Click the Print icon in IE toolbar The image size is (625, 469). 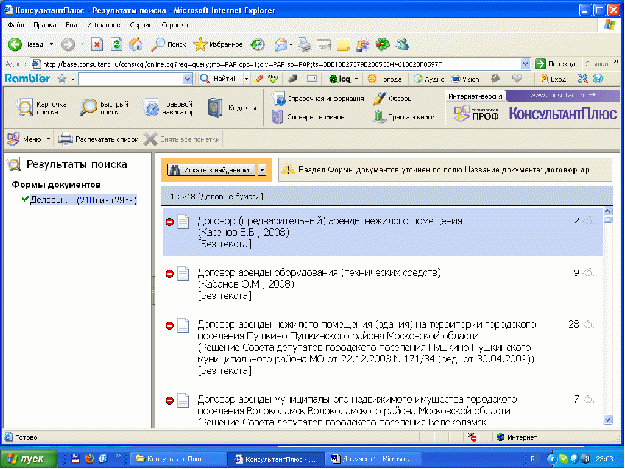(305, 44)
